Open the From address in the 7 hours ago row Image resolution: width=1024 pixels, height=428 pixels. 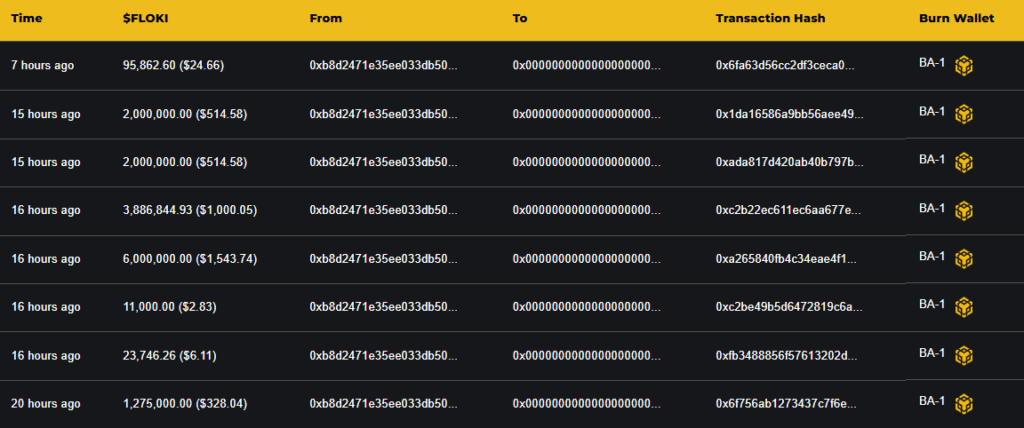(x=383, y=66)
